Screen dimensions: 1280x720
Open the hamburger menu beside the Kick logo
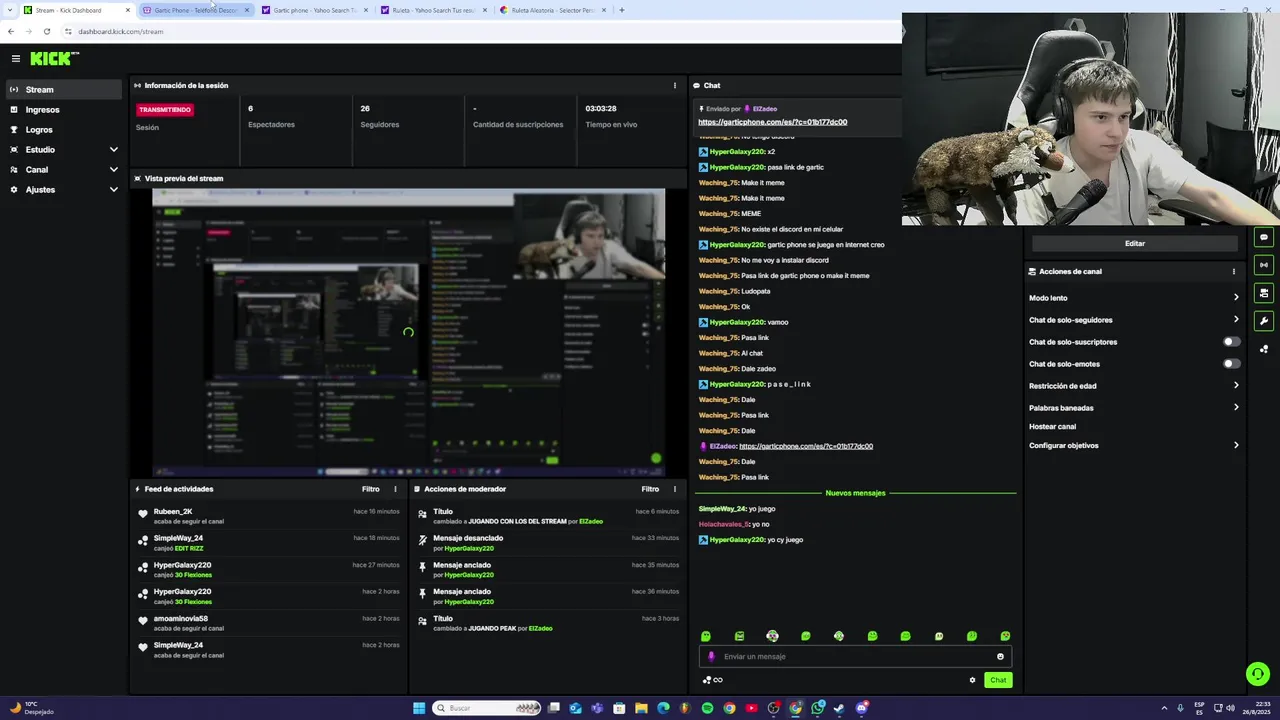[15, 59]
